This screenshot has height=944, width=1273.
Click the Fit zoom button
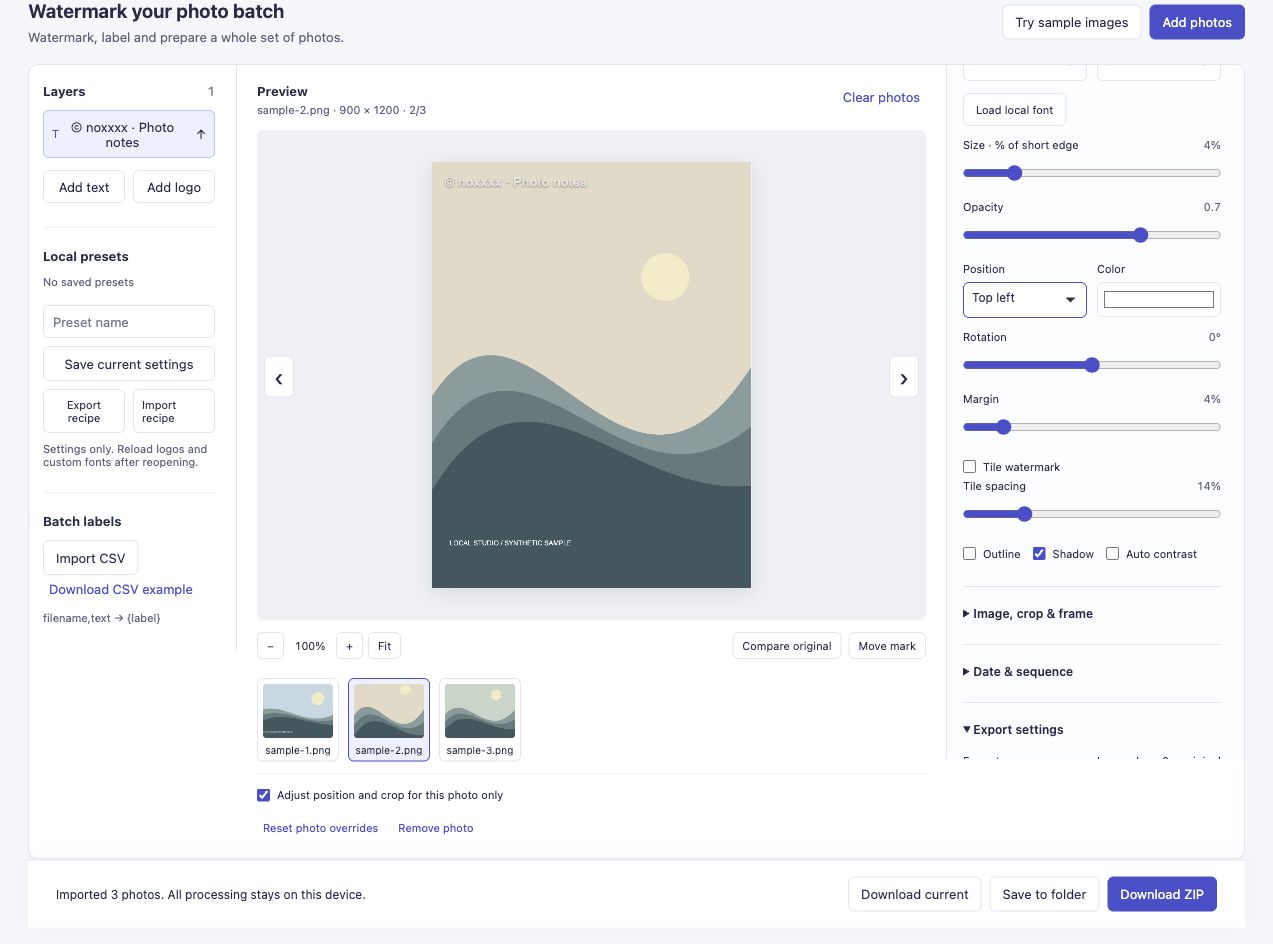[385, 646]
